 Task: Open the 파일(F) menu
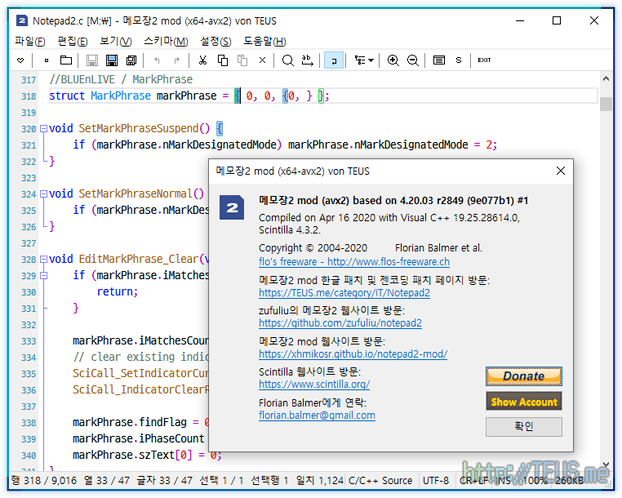click(30, 41)
